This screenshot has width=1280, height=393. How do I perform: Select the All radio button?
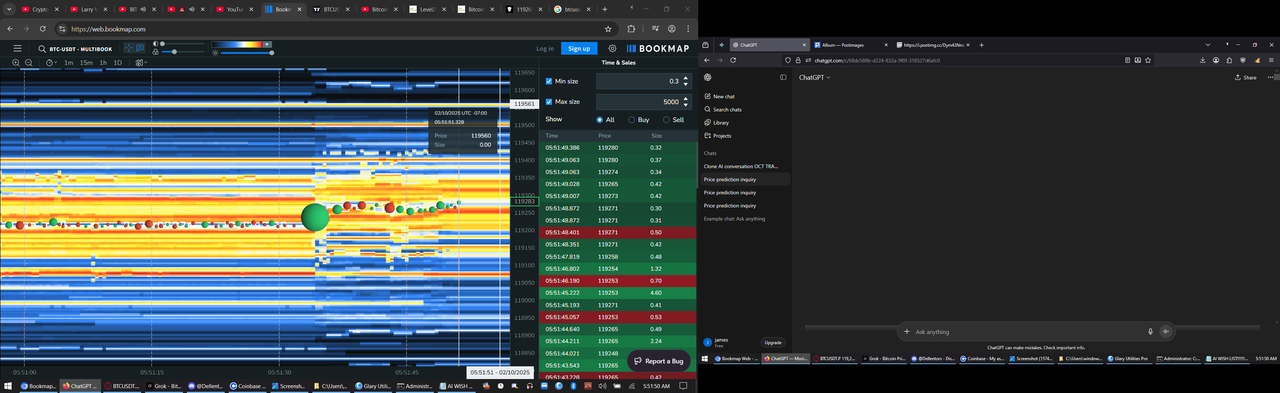click(x=600, y=119)
